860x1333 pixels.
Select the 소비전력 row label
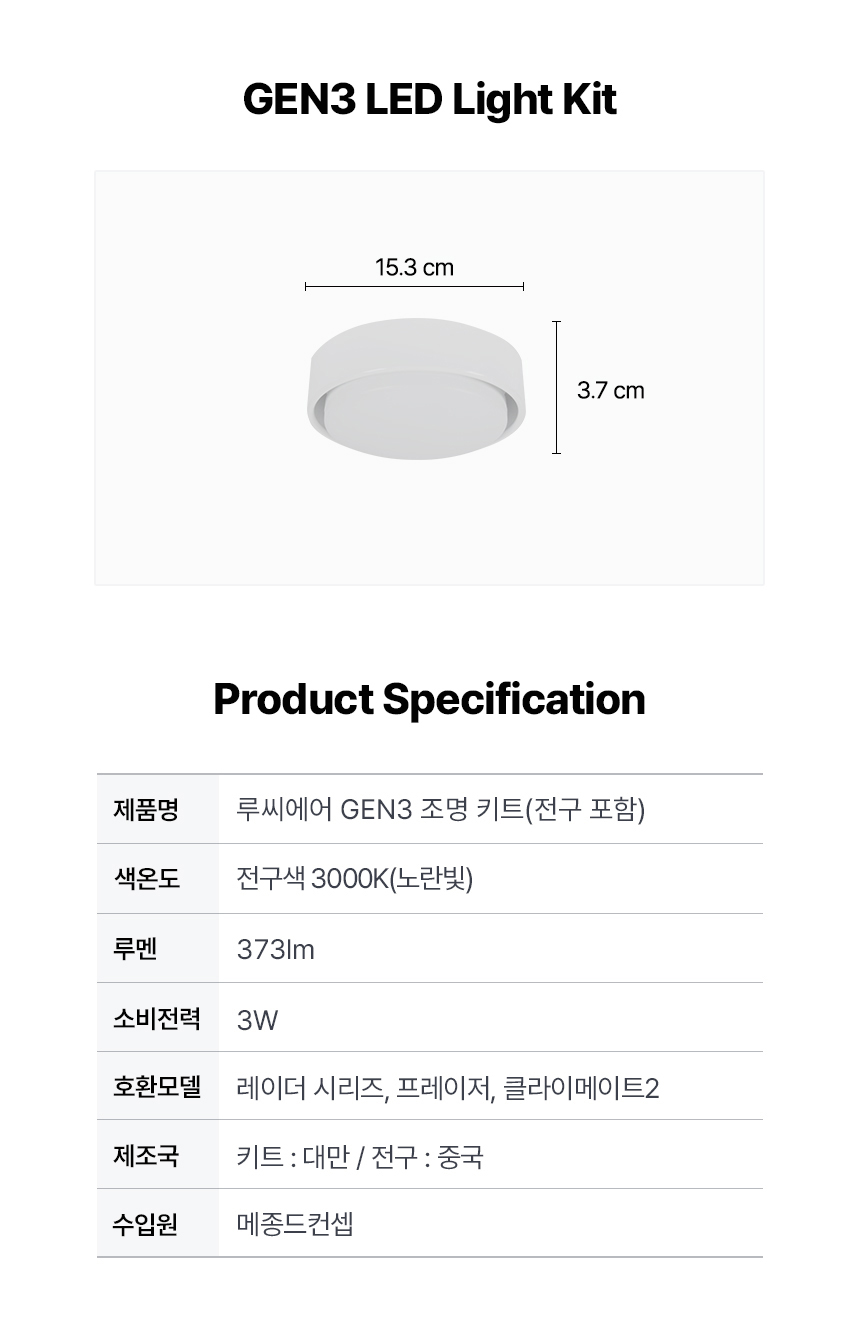(157, 1018)
